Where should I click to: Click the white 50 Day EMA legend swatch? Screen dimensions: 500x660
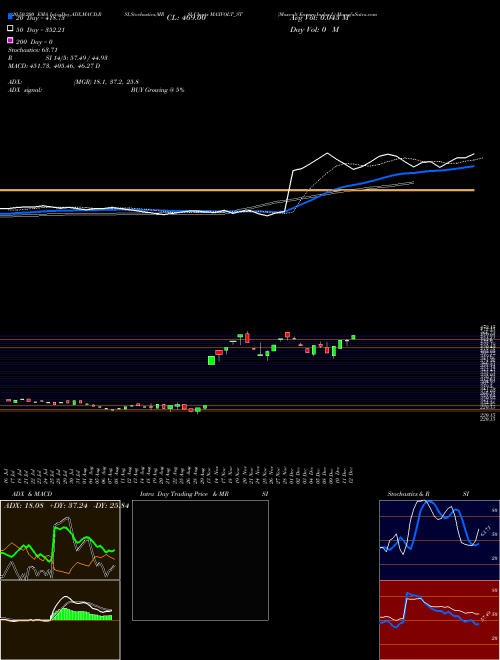tap(10, 29)
